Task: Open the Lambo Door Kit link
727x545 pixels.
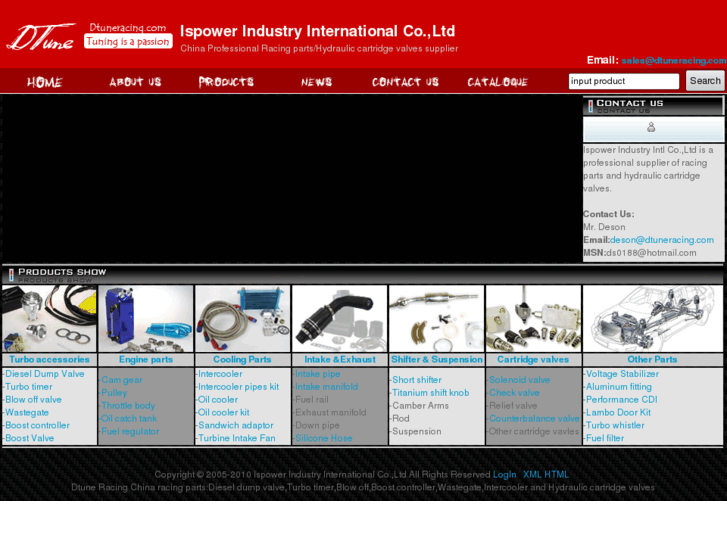Action: [618, 412]
